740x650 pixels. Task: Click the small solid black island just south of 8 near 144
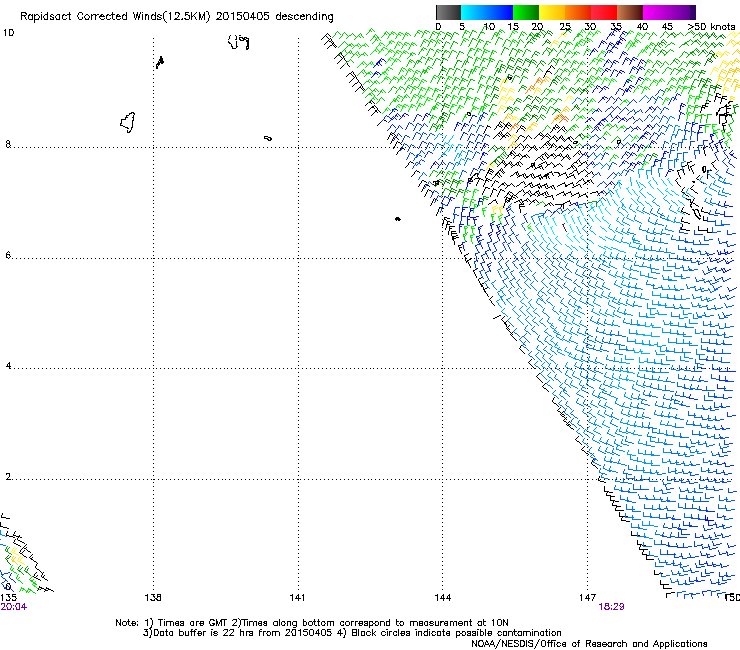398,219
